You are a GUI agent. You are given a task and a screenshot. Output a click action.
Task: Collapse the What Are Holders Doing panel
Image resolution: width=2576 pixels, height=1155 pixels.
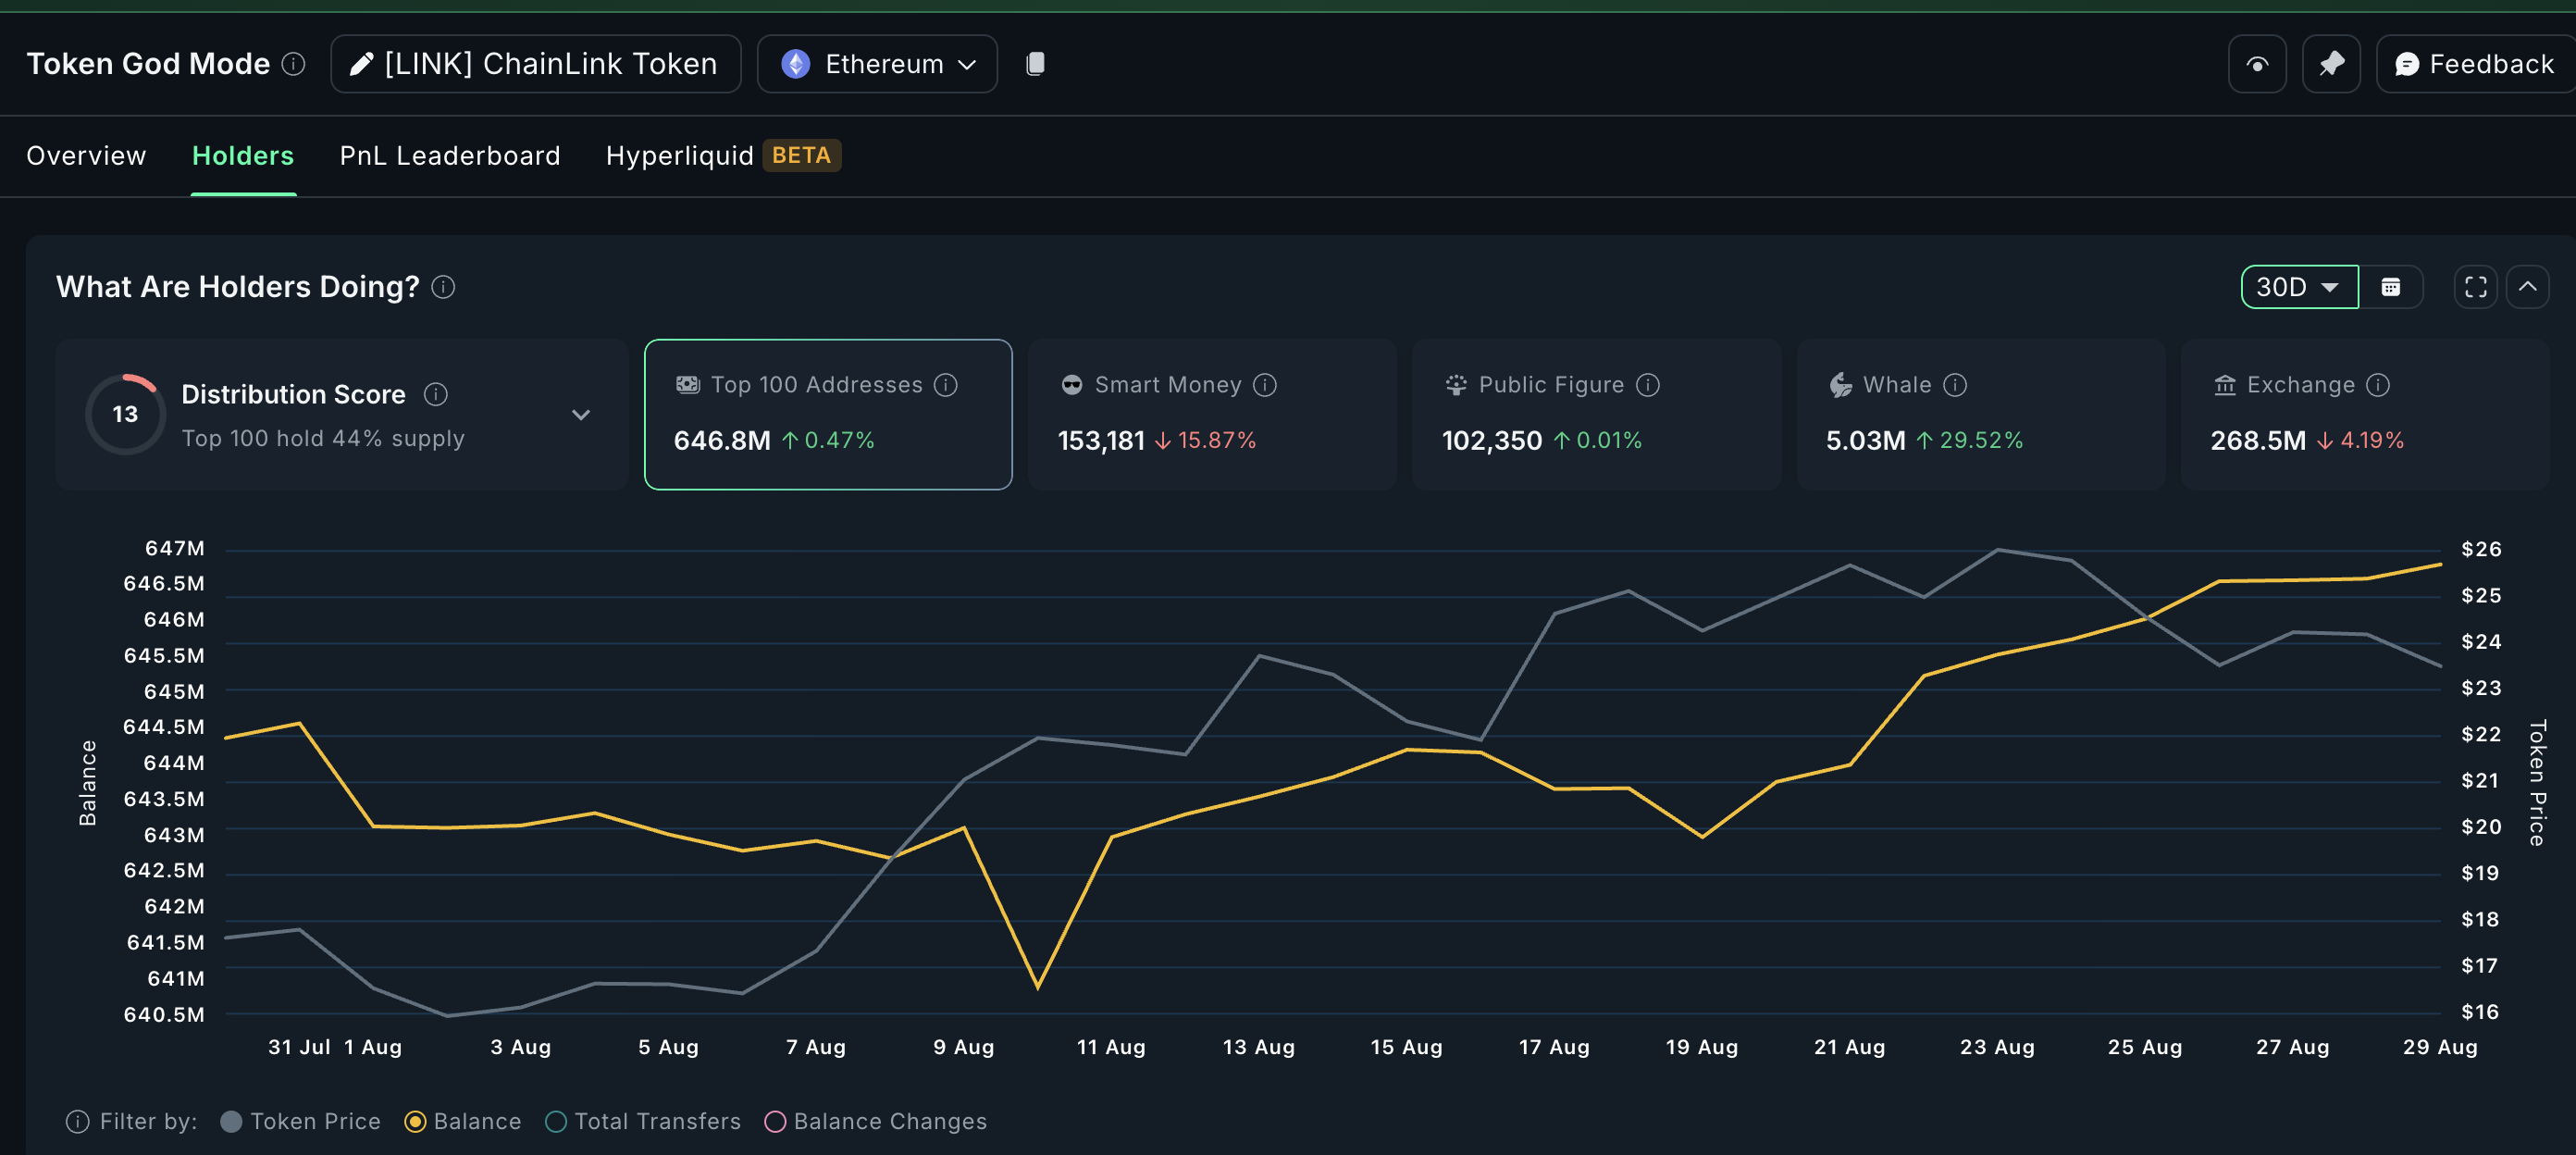2530,287
